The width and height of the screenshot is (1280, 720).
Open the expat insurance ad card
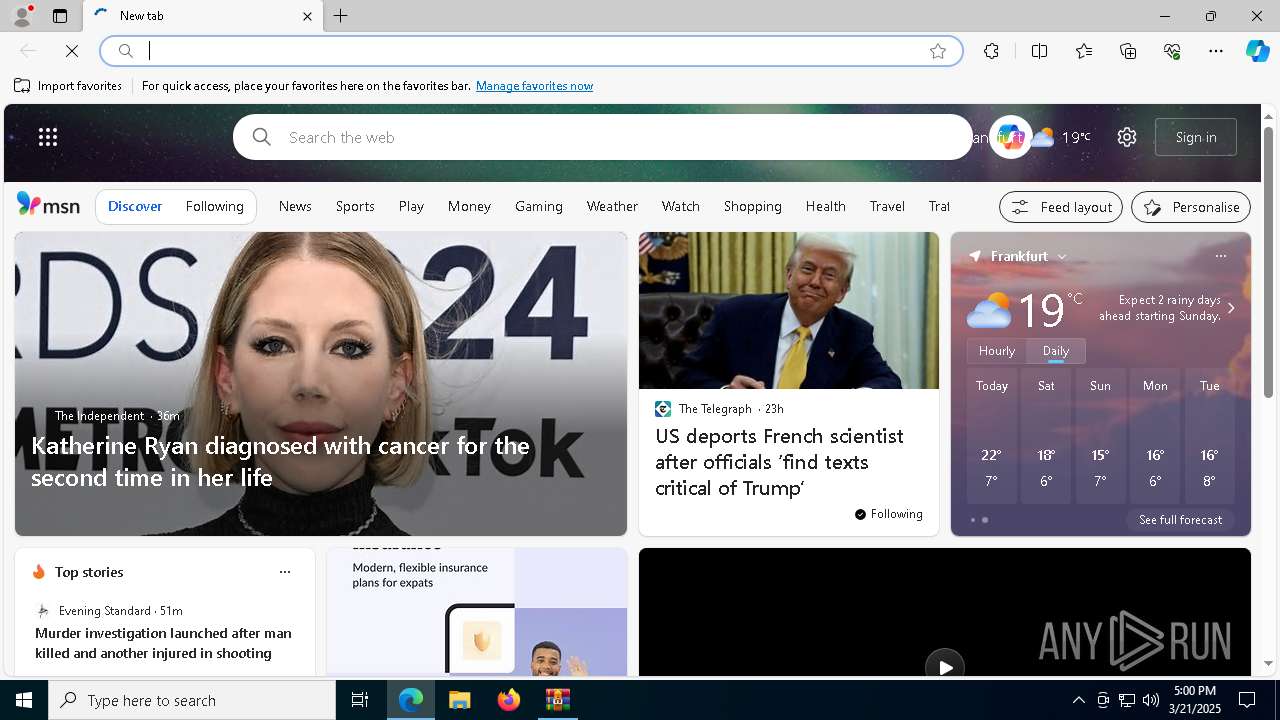(477, 612)
